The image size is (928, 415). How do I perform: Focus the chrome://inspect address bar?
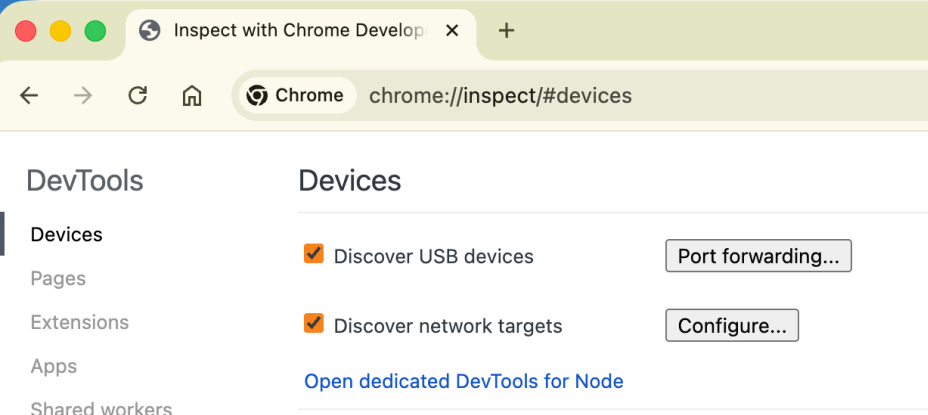(600, 96)
